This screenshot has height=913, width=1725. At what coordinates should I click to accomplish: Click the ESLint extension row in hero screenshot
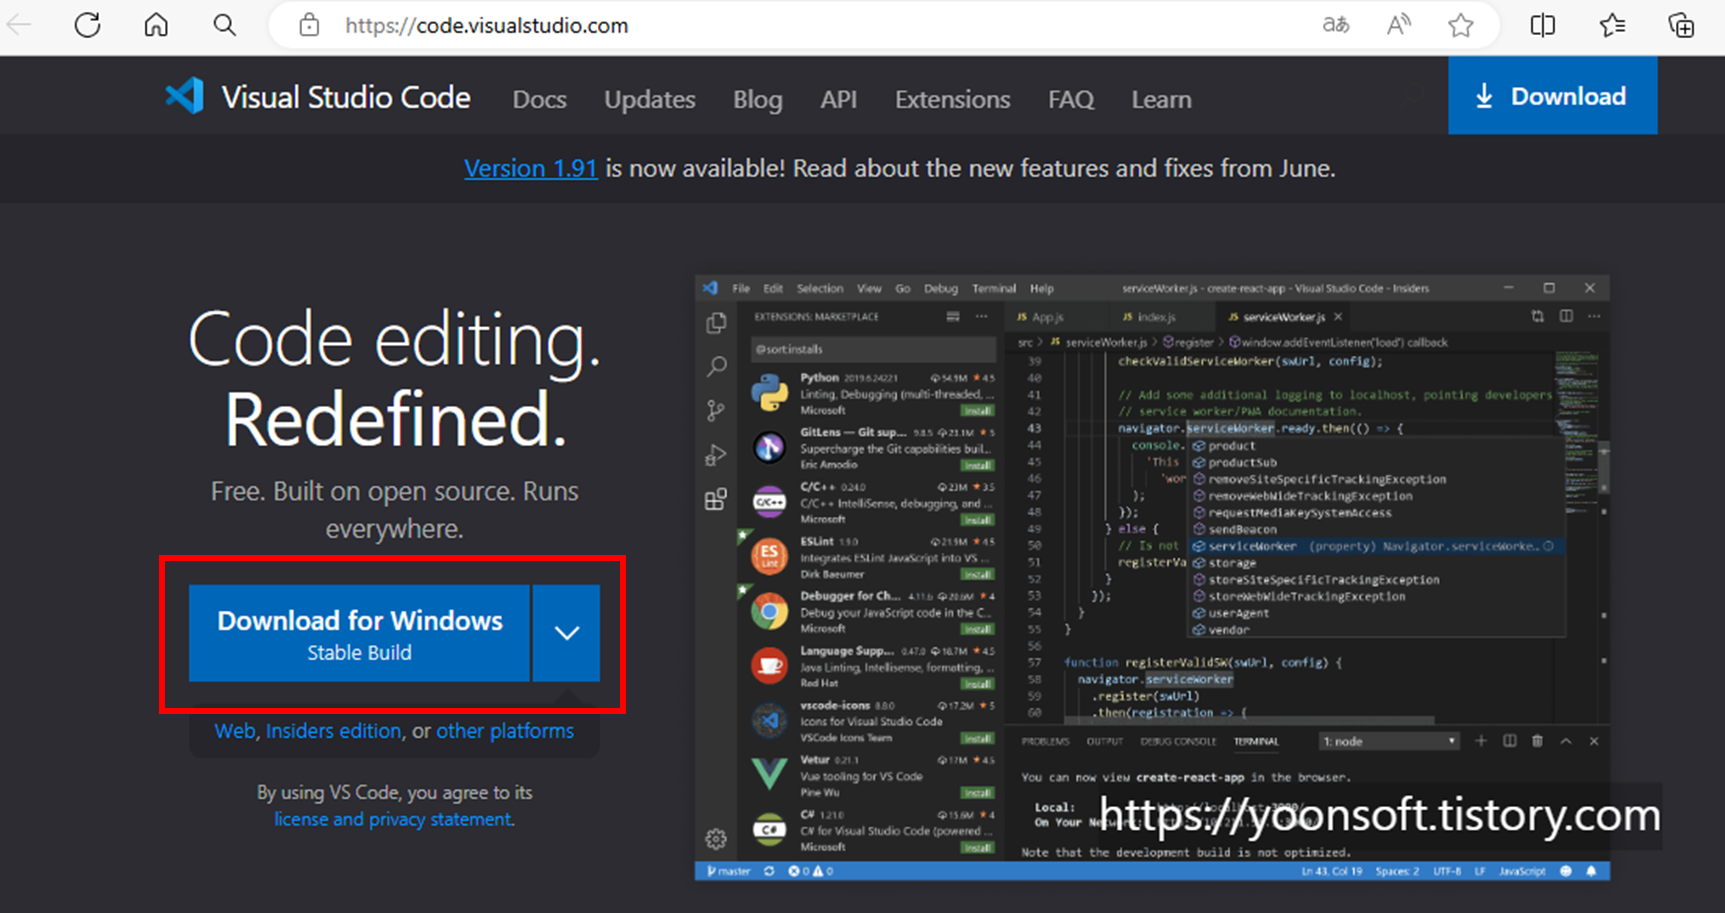coord(872,558)
